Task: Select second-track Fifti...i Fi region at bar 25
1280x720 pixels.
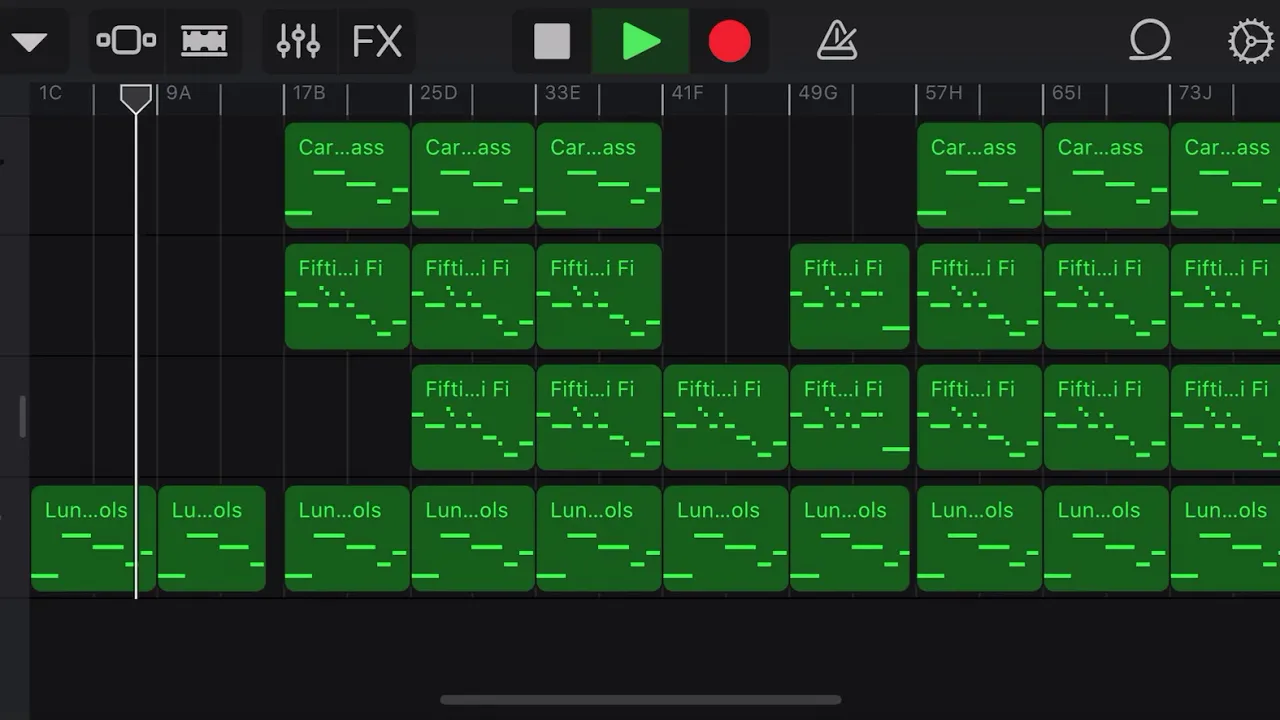Action: click(x=474, y=297)
